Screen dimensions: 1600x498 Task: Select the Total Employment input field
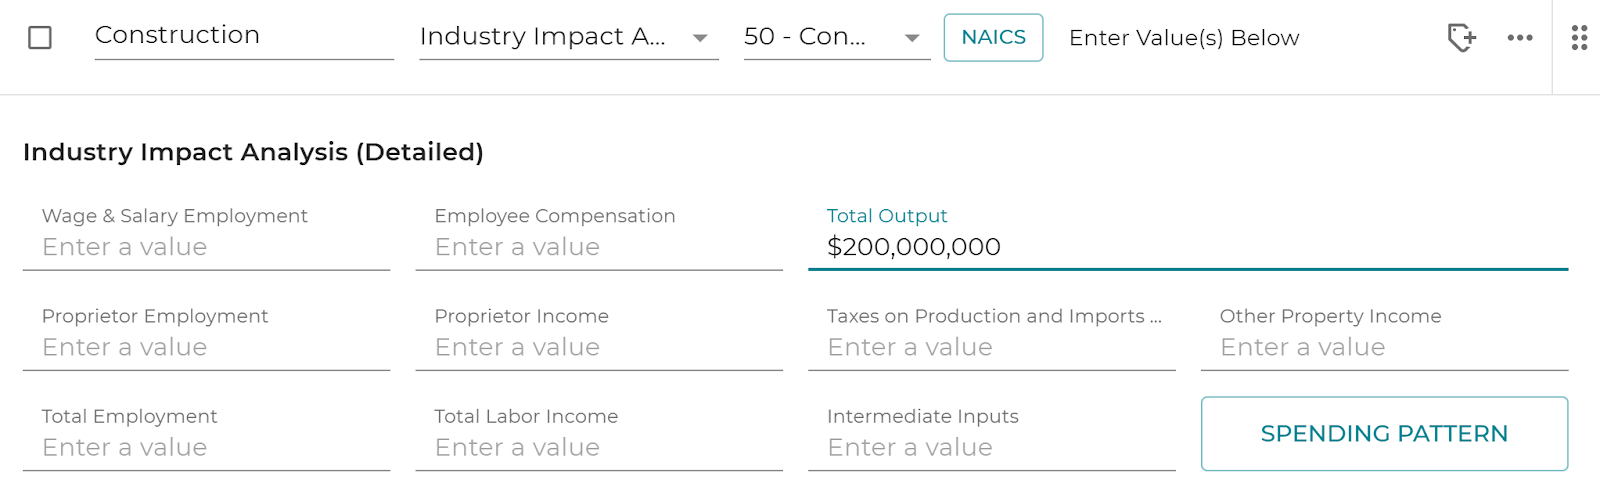click(x=206, y=436)
